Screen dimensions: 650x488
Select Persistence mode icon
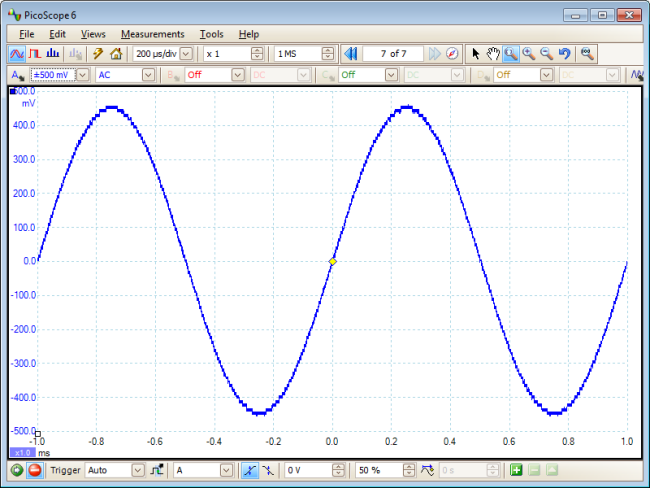click(x=35, y=53)
